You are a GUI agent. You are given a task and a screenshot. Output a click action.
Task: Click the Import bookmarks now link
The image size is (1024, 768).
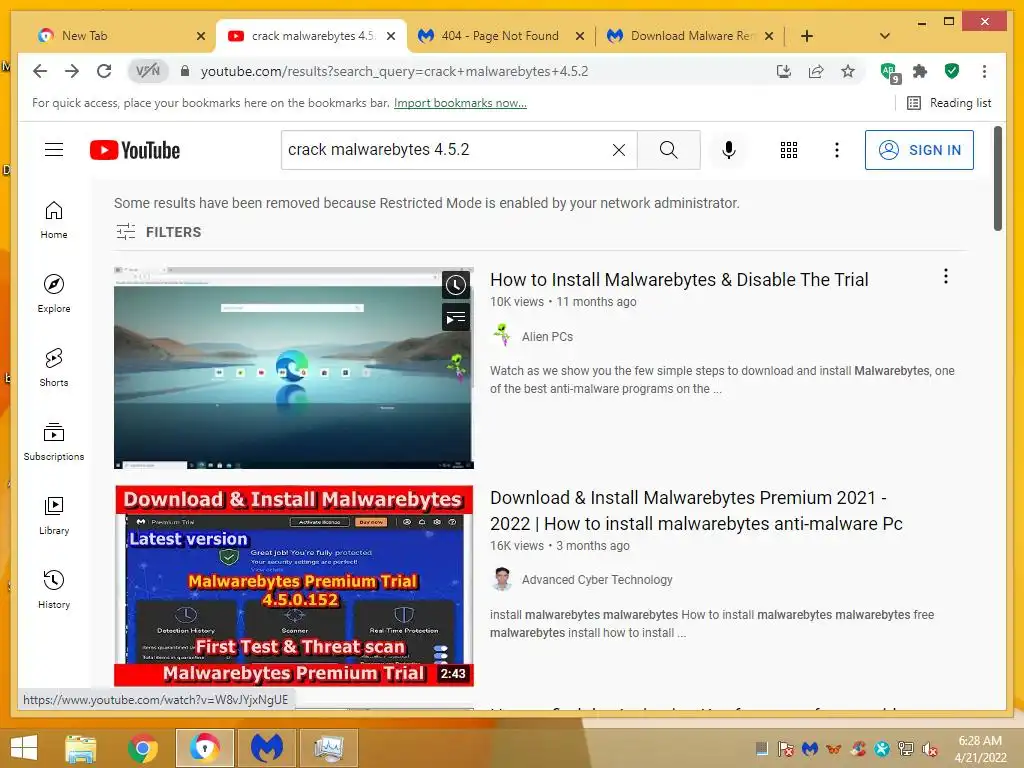click(x=460, y=103)
